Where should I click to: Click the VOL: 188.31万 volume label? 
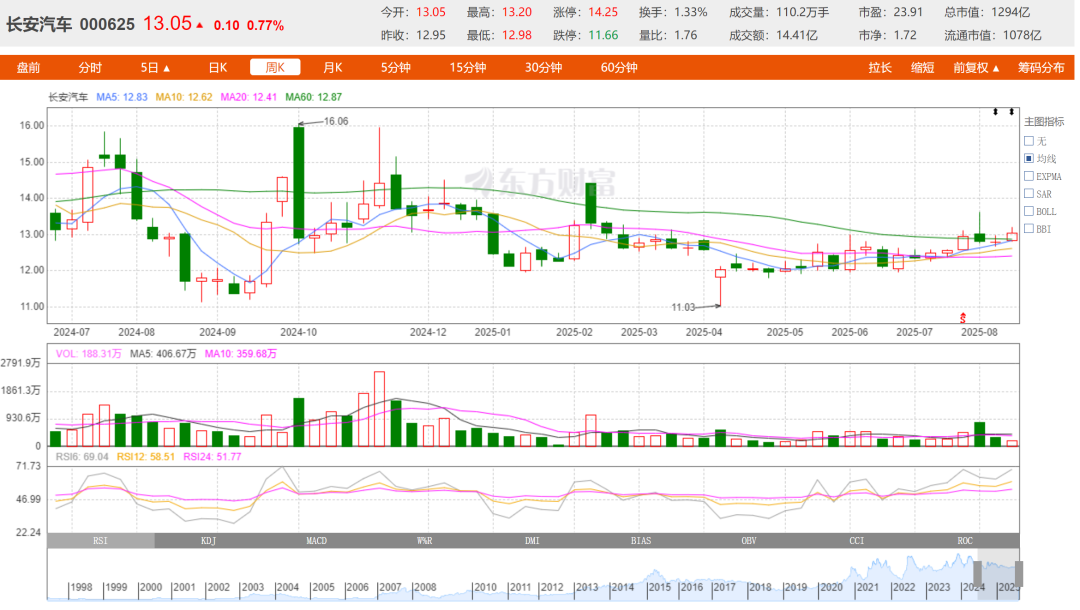[x=89, y=353]
